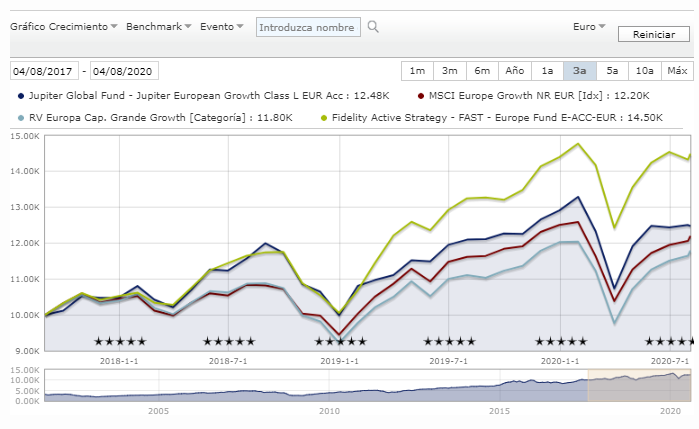
Task: Click the RV Europa category legend dot
Action: (x=22, y=117)
